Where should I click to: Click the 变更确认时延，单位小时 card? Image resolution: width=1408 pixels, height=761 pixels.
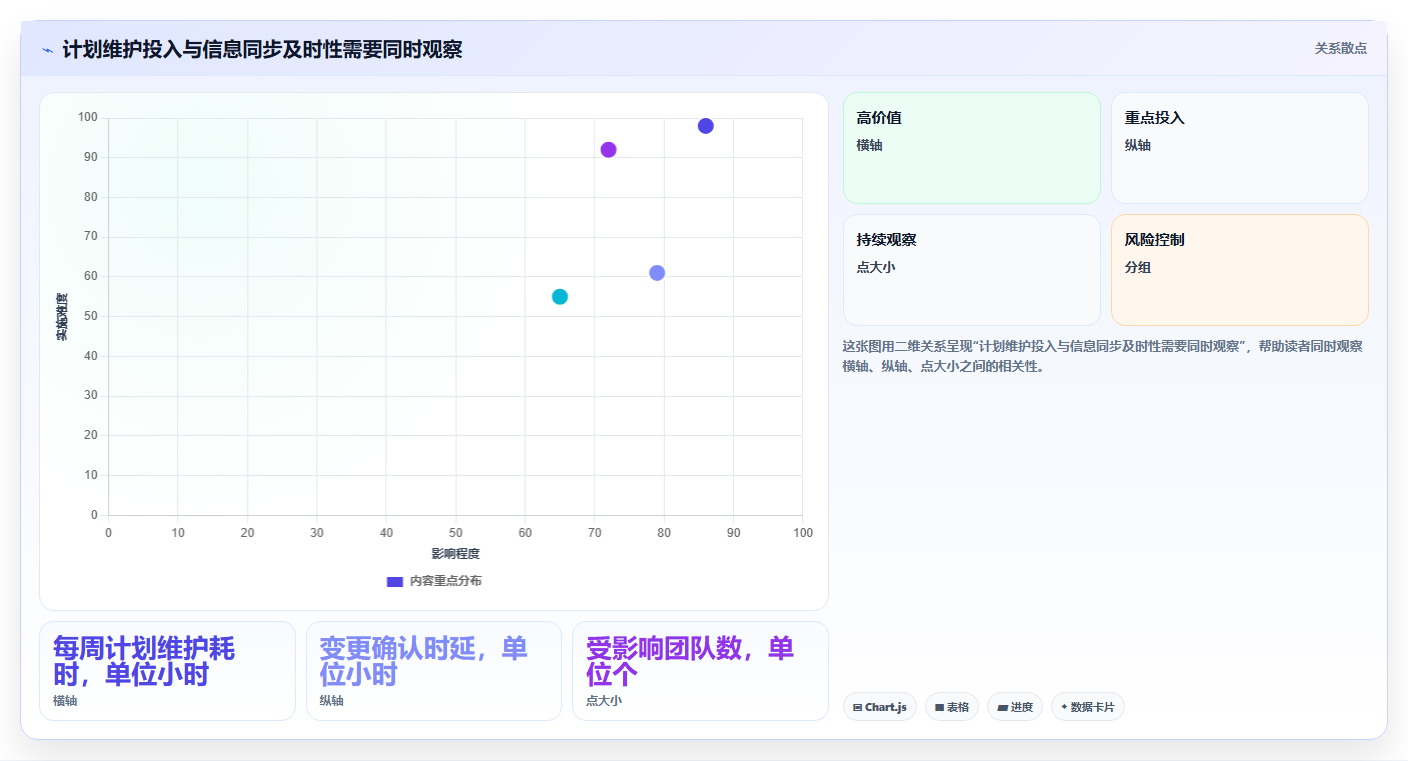tap(434, 671)
